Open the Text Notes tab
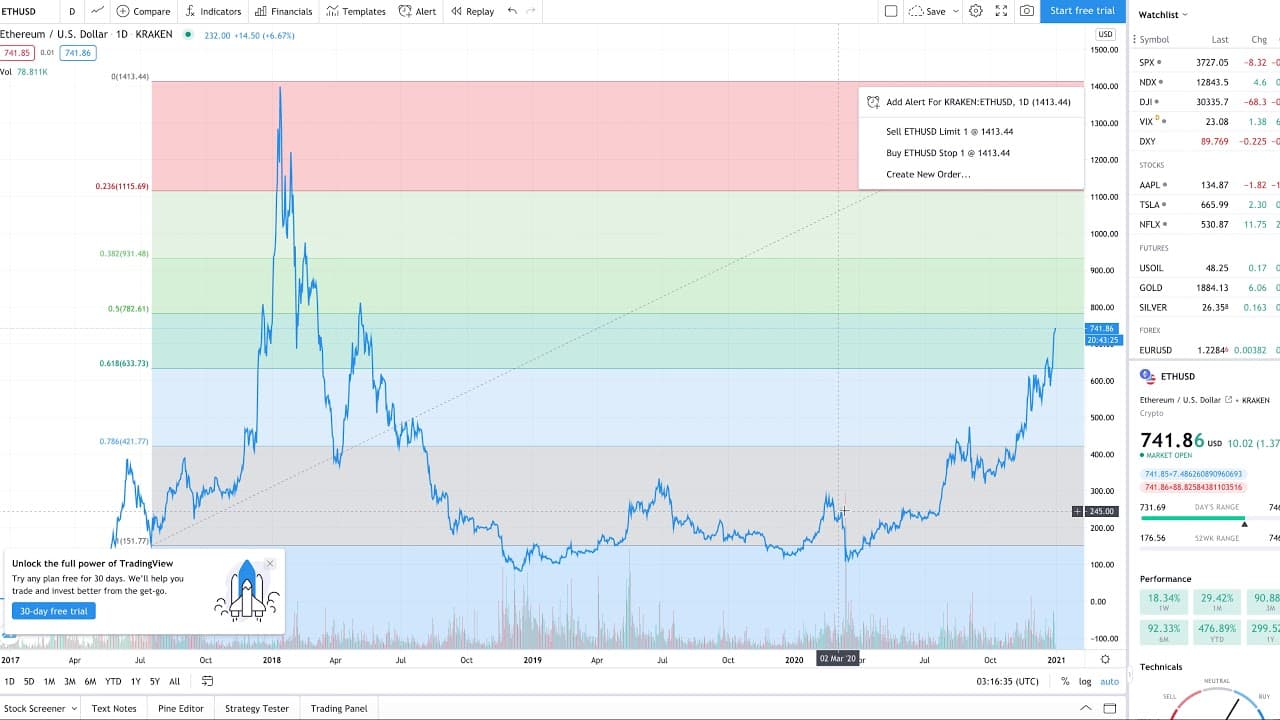Image resolution: width=1280 pixels, height=720 pixels. click(114, 709)
